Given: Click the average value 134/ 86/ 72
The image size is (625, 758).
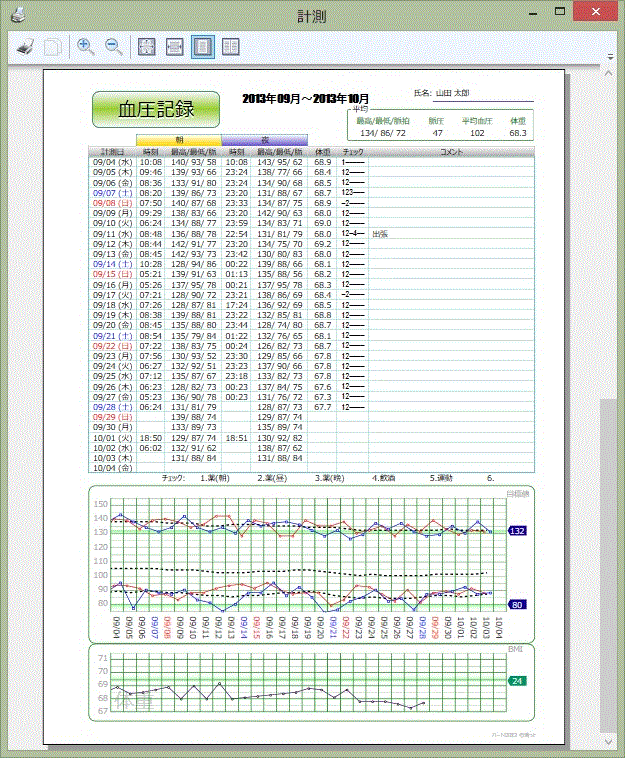Looking at the screenshot, I should tap(383, 133).
